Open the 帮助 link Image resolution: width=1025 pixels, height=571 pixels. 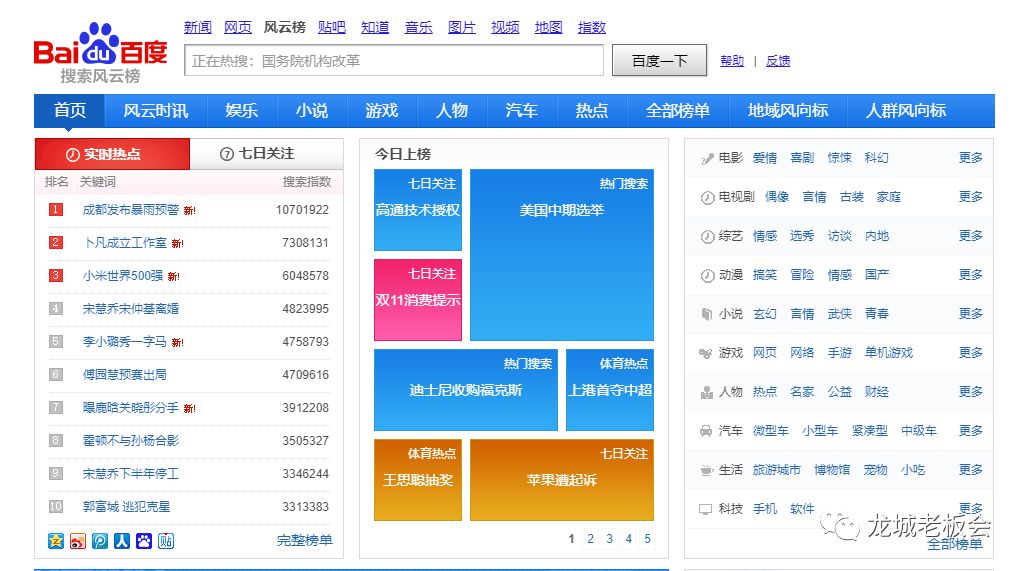coord(732,61)
